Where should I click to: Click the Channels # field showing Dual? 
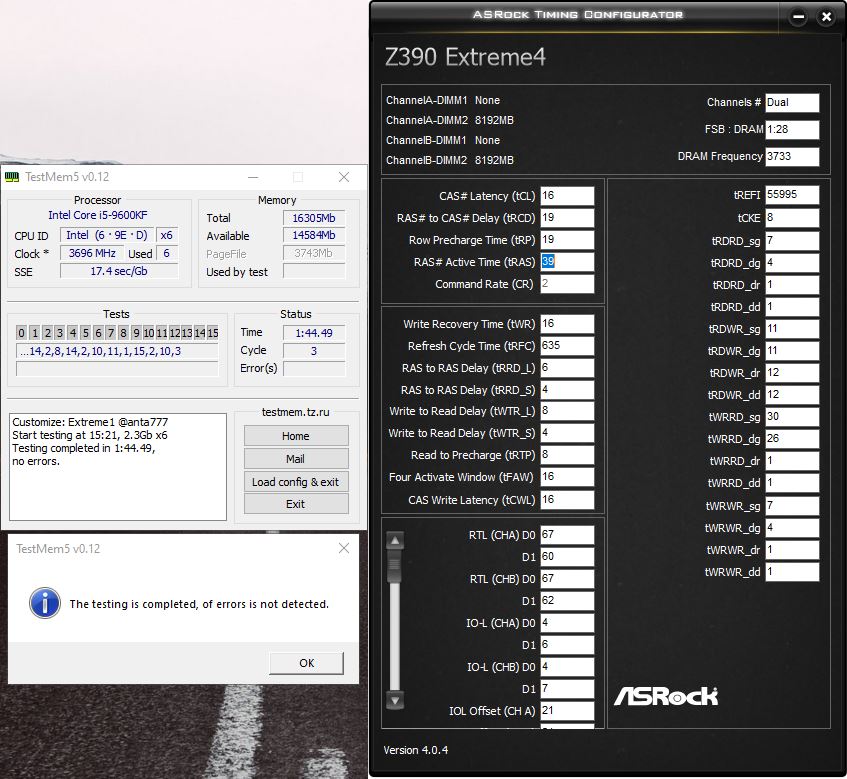pos(792,103)
